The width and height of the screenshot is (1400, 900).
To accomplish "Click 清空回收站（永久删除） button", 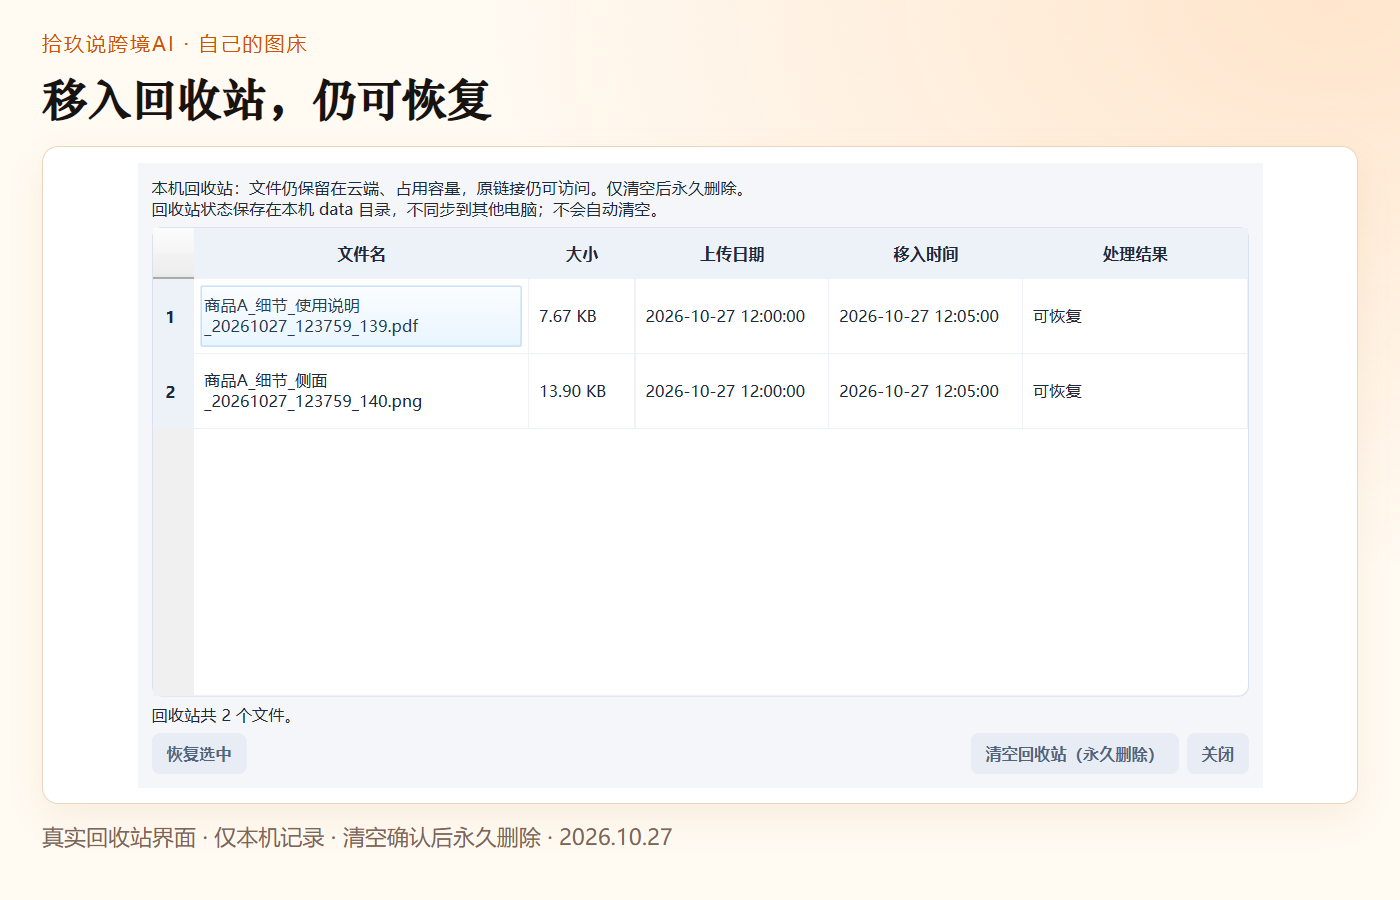I will (x=1074, y=754).
